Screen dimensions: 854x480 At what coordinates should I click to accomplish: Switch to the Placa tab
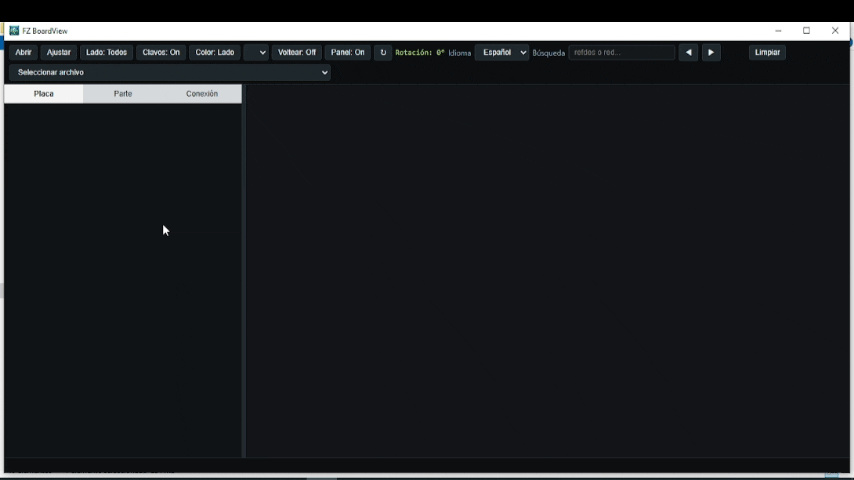pos(44,94)
